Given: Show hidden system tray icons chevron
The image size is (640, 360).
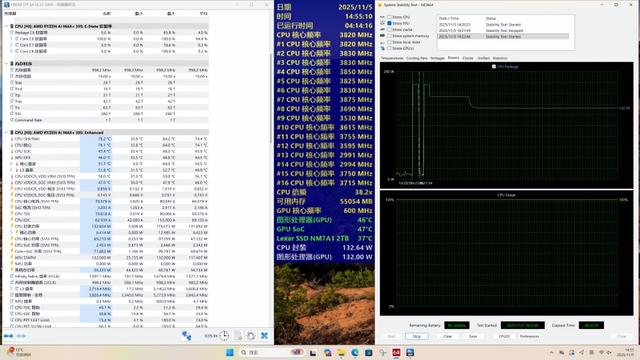Looking at the screenshot, I should 552,352.
